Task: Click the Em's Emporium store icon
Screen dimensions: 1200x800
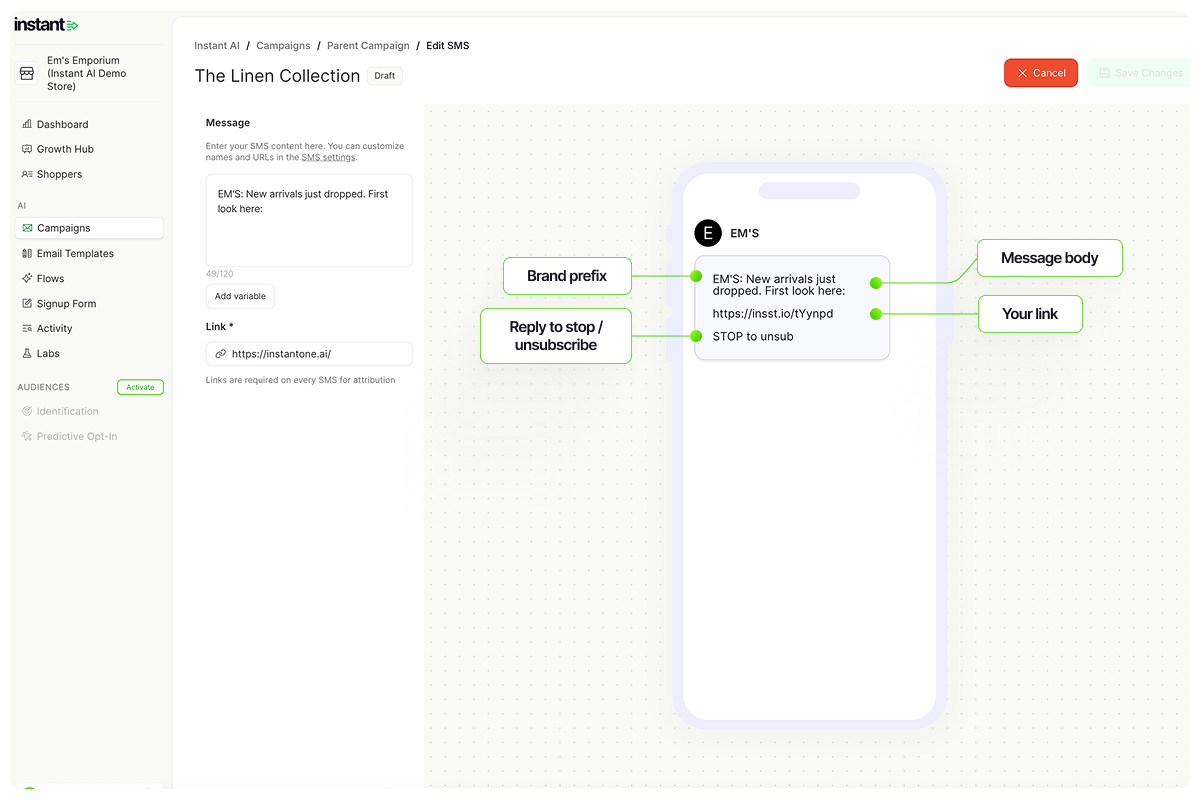Action: click(27, 73)
